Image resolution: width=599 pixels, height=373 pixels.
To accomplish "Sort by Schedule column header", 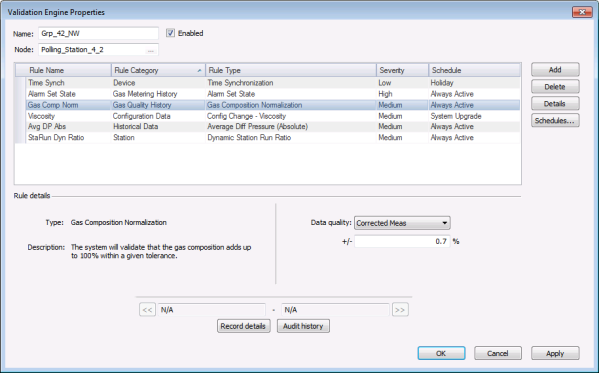I will (x=474, y=70).
